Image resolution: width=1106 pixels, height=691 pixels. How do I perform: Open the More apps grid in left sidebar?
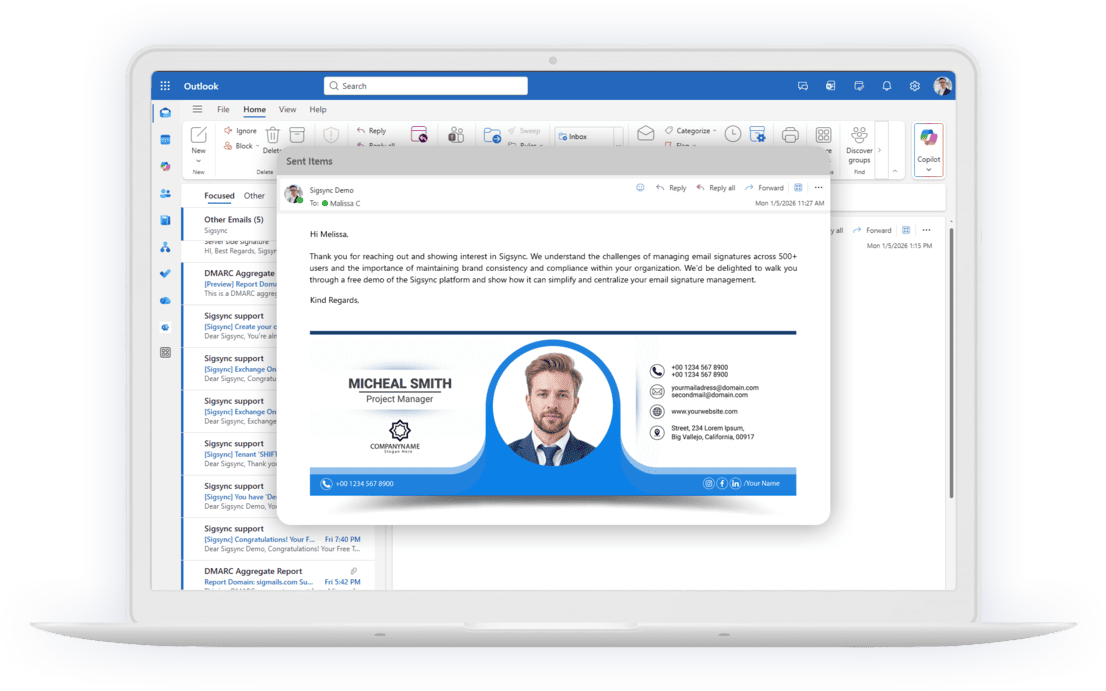(165, 353)
